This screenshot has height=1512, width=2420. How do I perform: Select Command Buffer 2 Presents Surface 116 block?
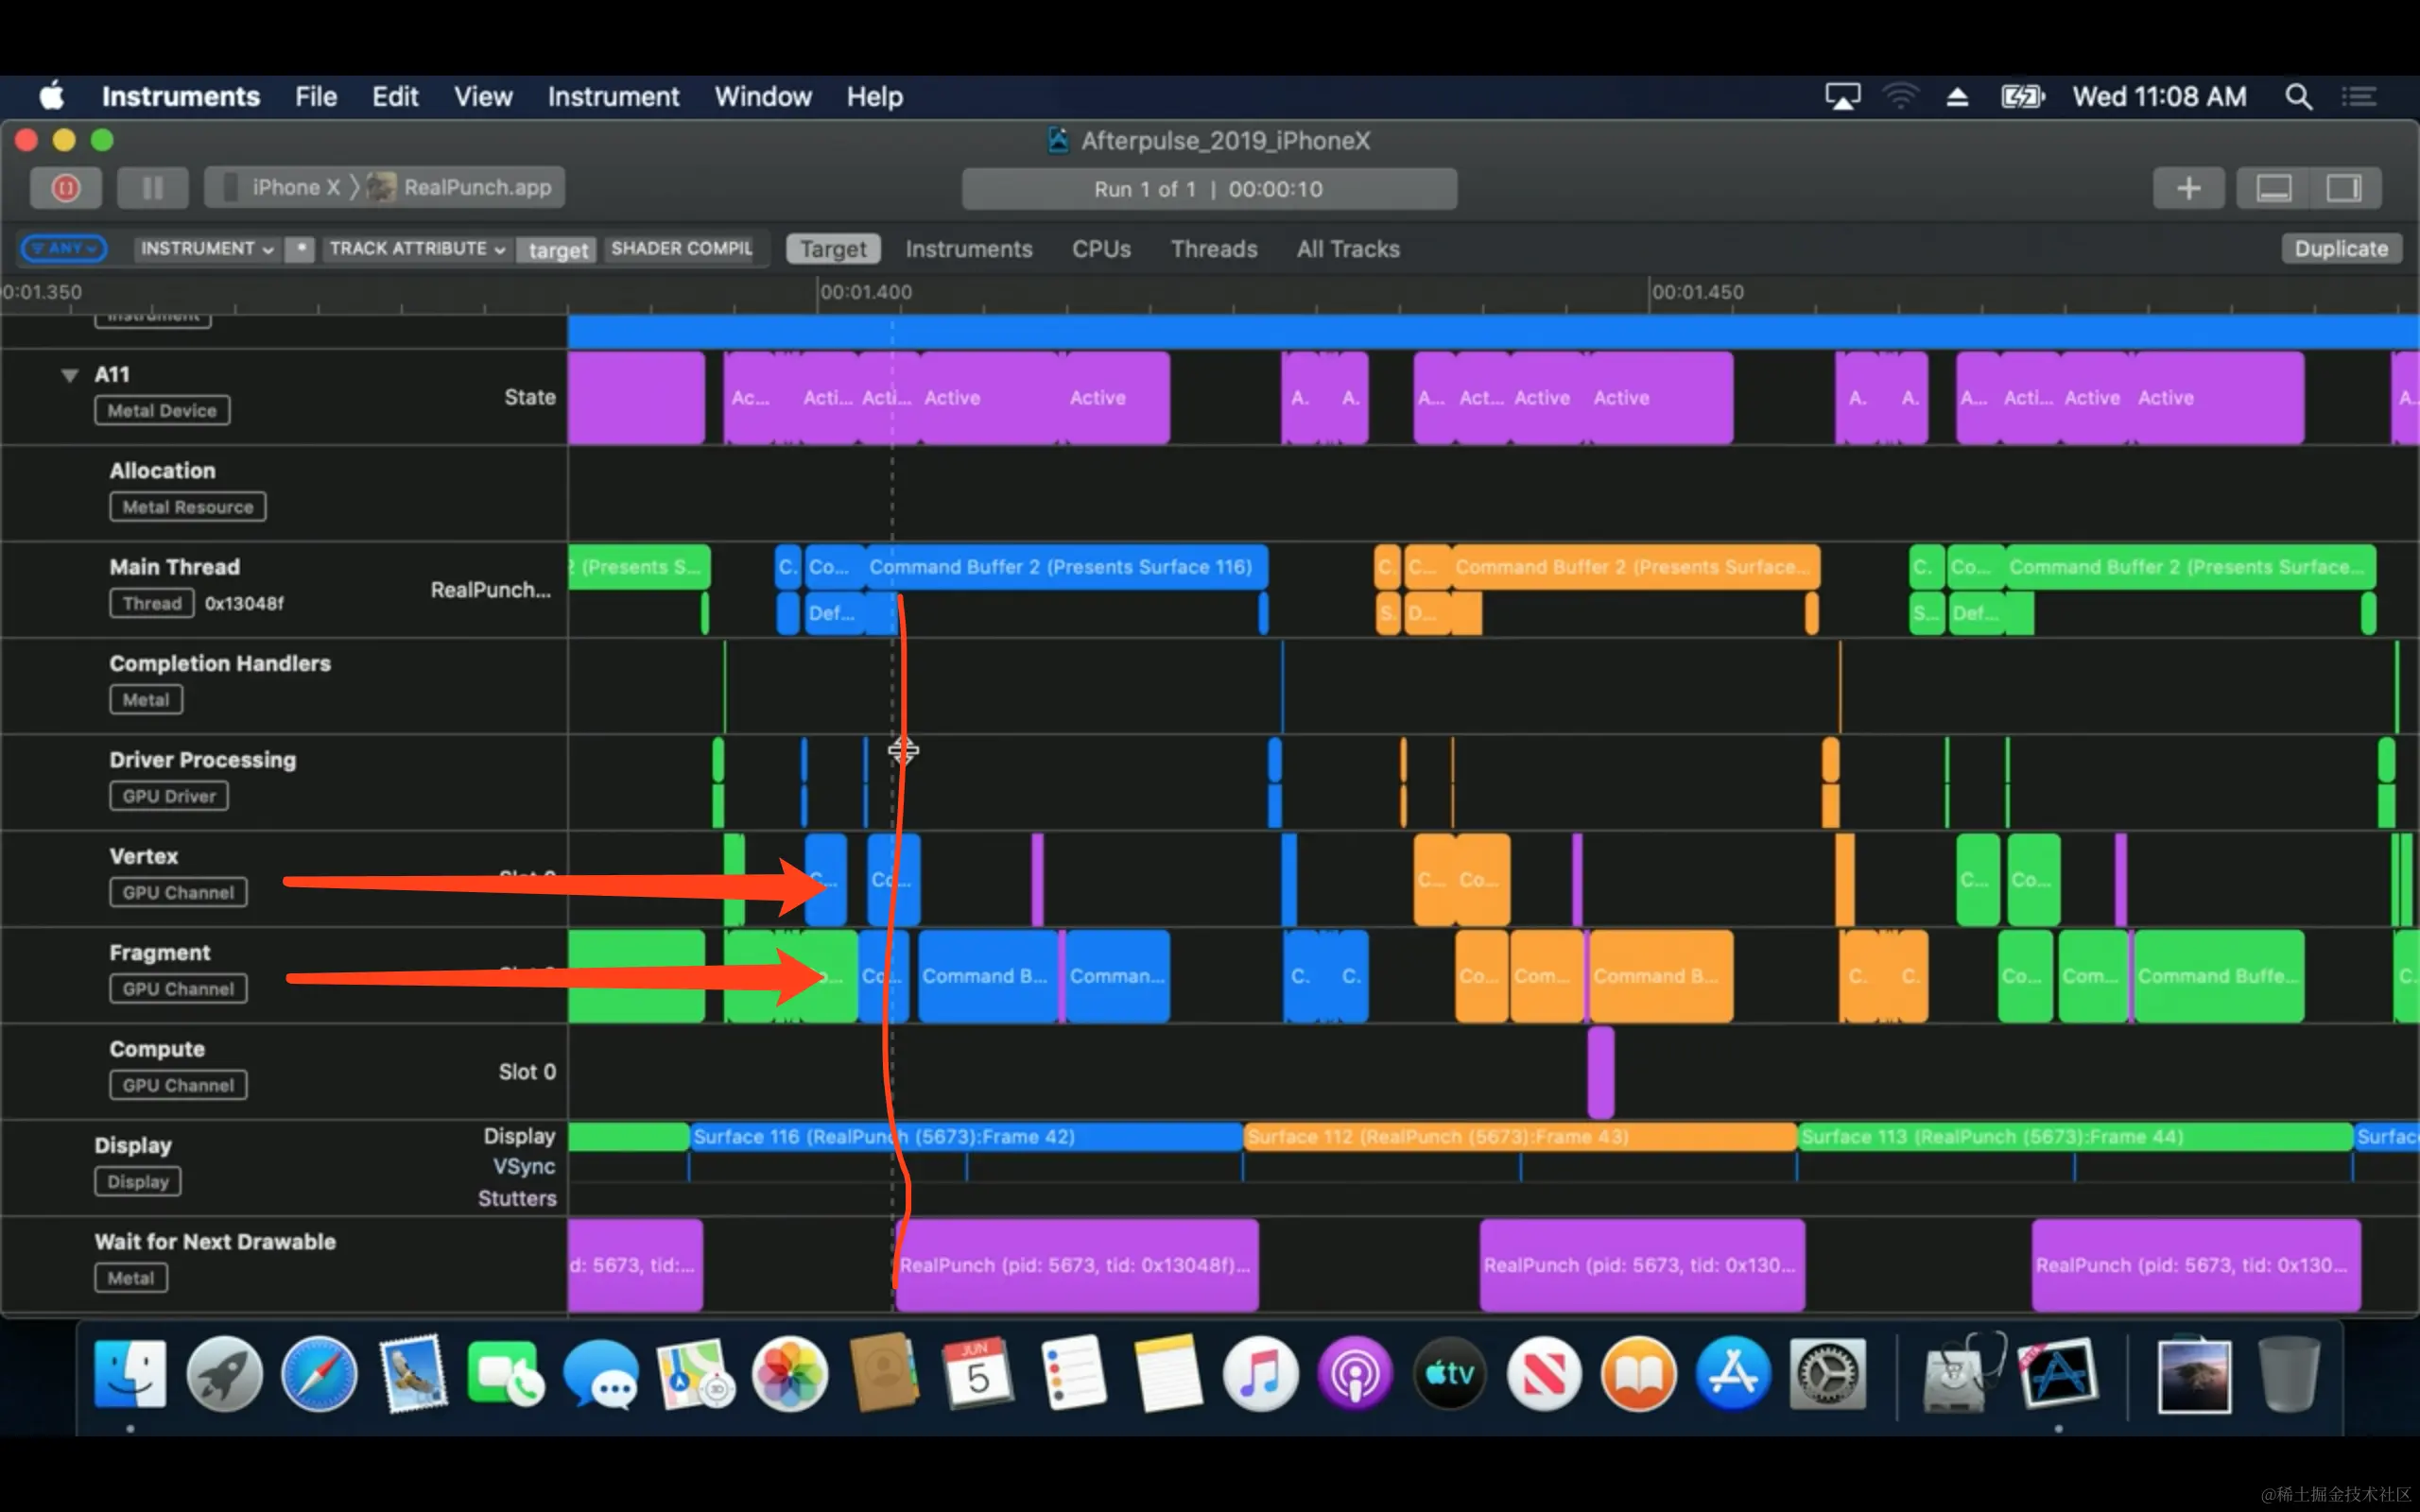click(x=1060, y=567)
